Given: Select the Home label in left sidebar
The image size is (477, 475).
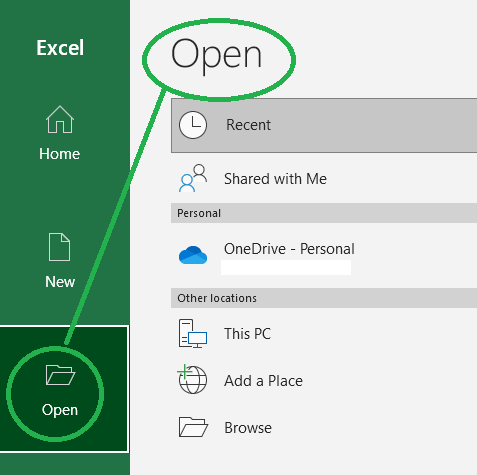Looking at the screenshot, I should (60, 154).
